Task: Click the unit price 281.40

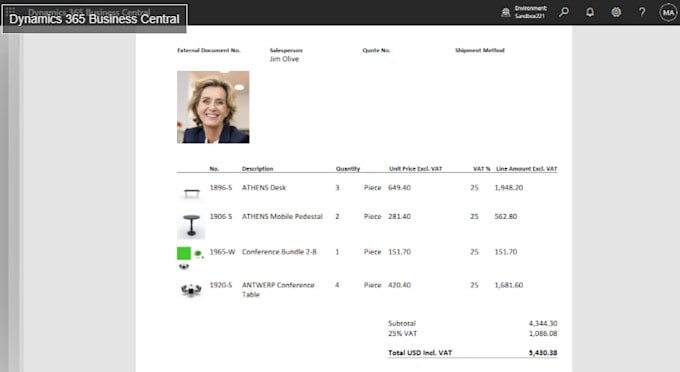Action: click(399, 216)
